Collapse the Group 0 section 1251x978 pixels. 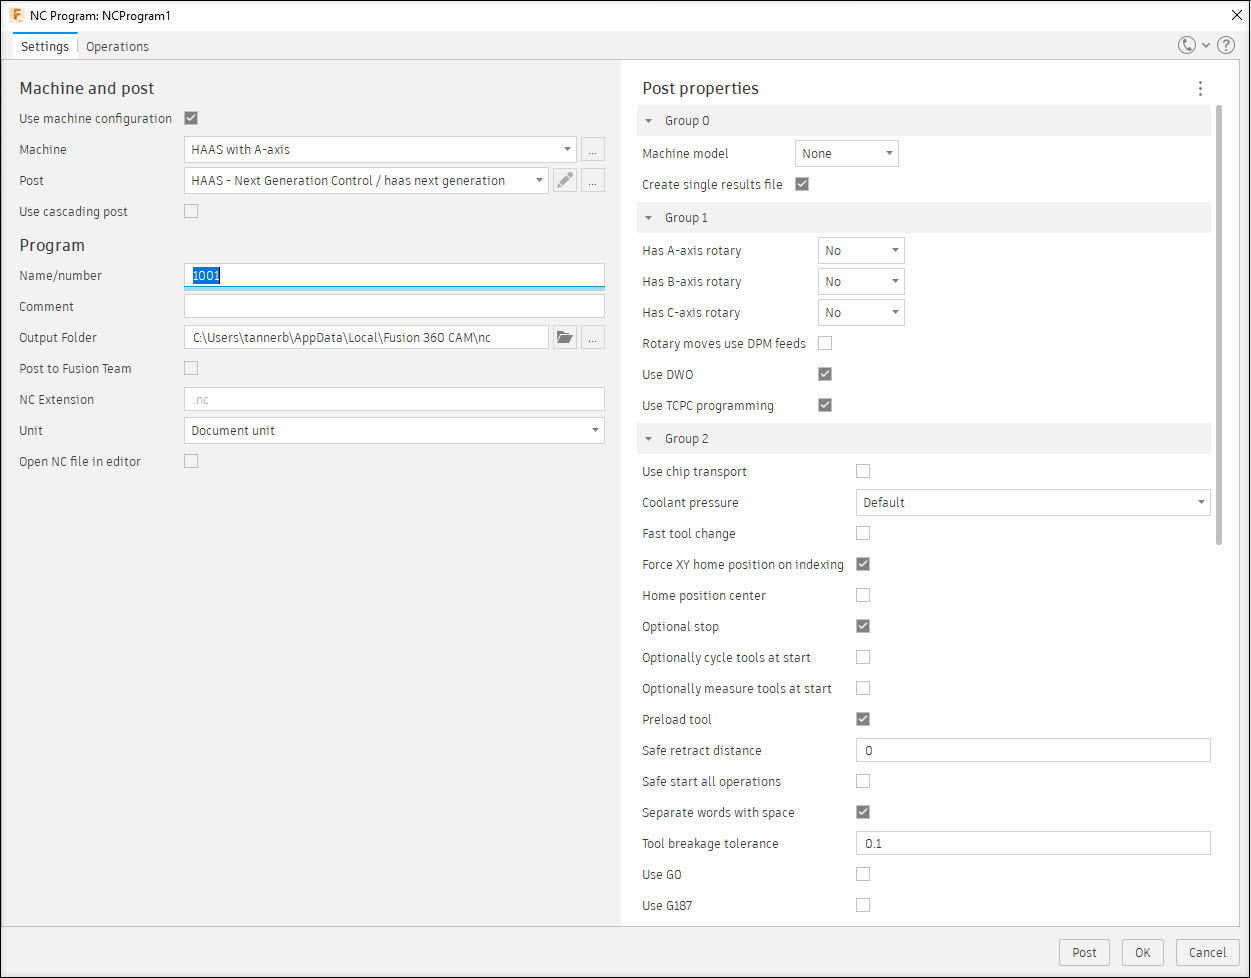tap(649, 121)
